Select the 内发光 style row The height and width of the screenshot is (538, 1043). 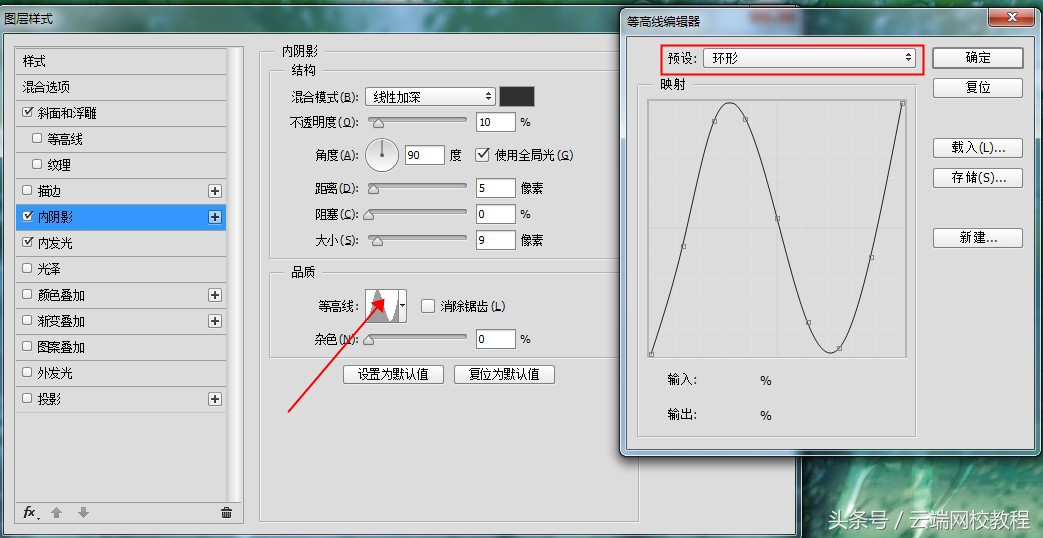[x=120, y=243]
